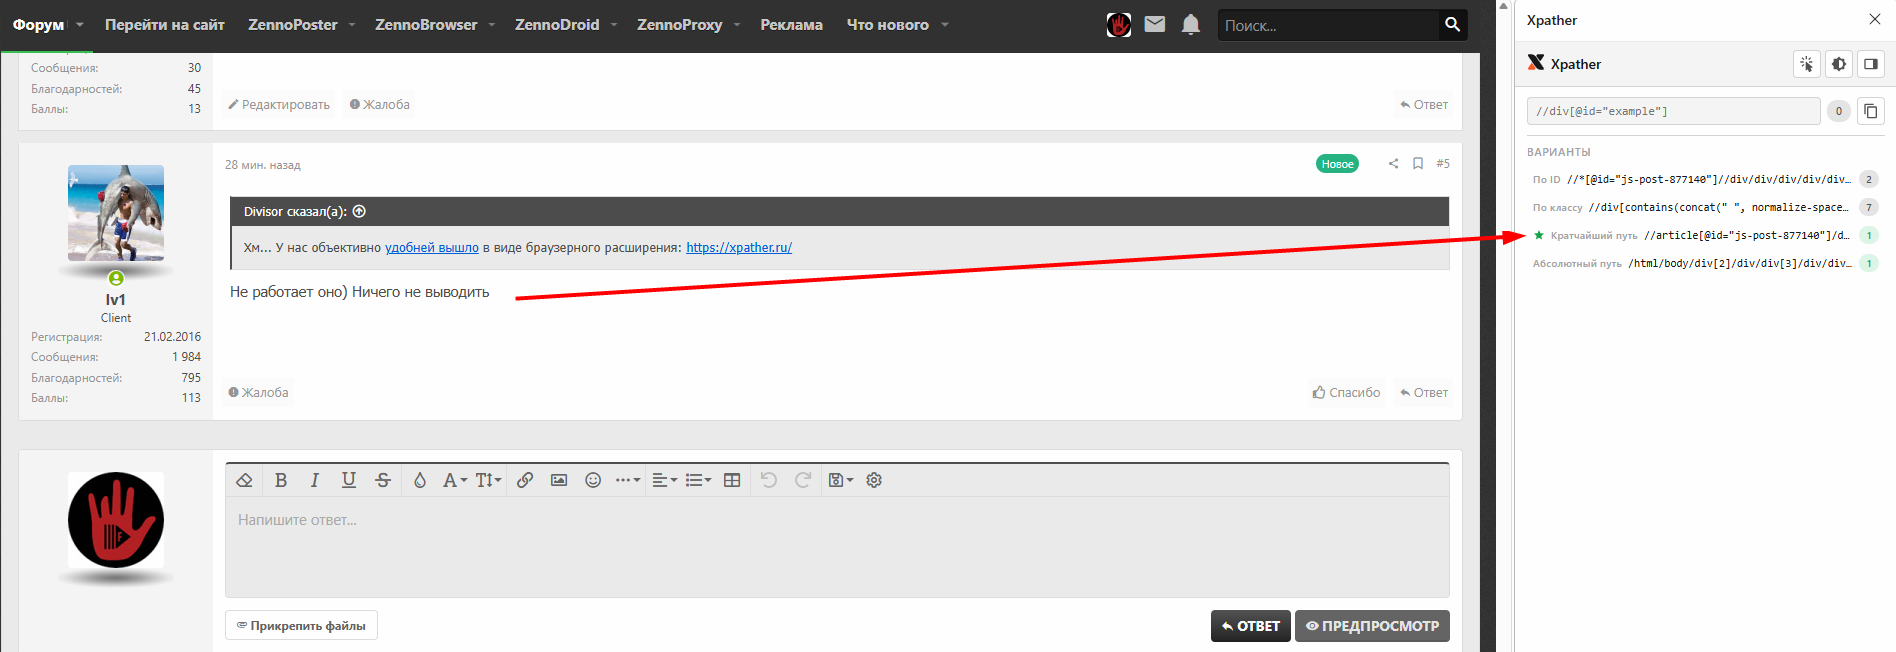The image size is (1896, 652).
Task: Click Спасибо on lv1's post
Action: pos(1346,392)
